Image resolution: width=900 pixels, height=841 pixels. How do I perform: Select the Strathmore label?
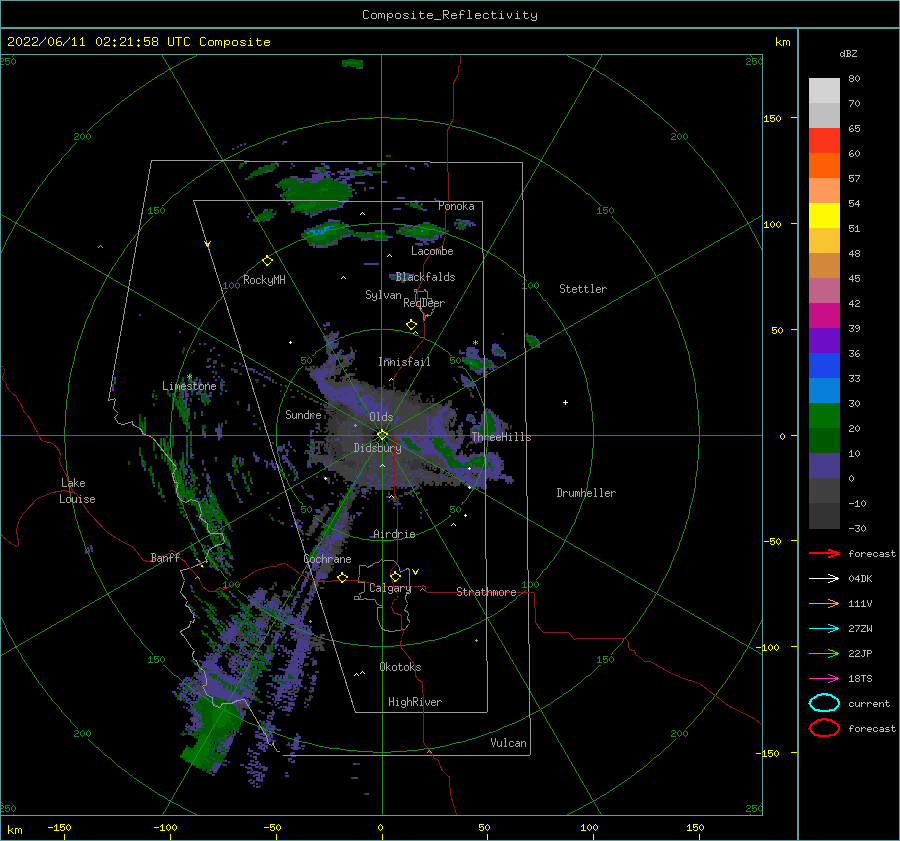pos(486,592)
